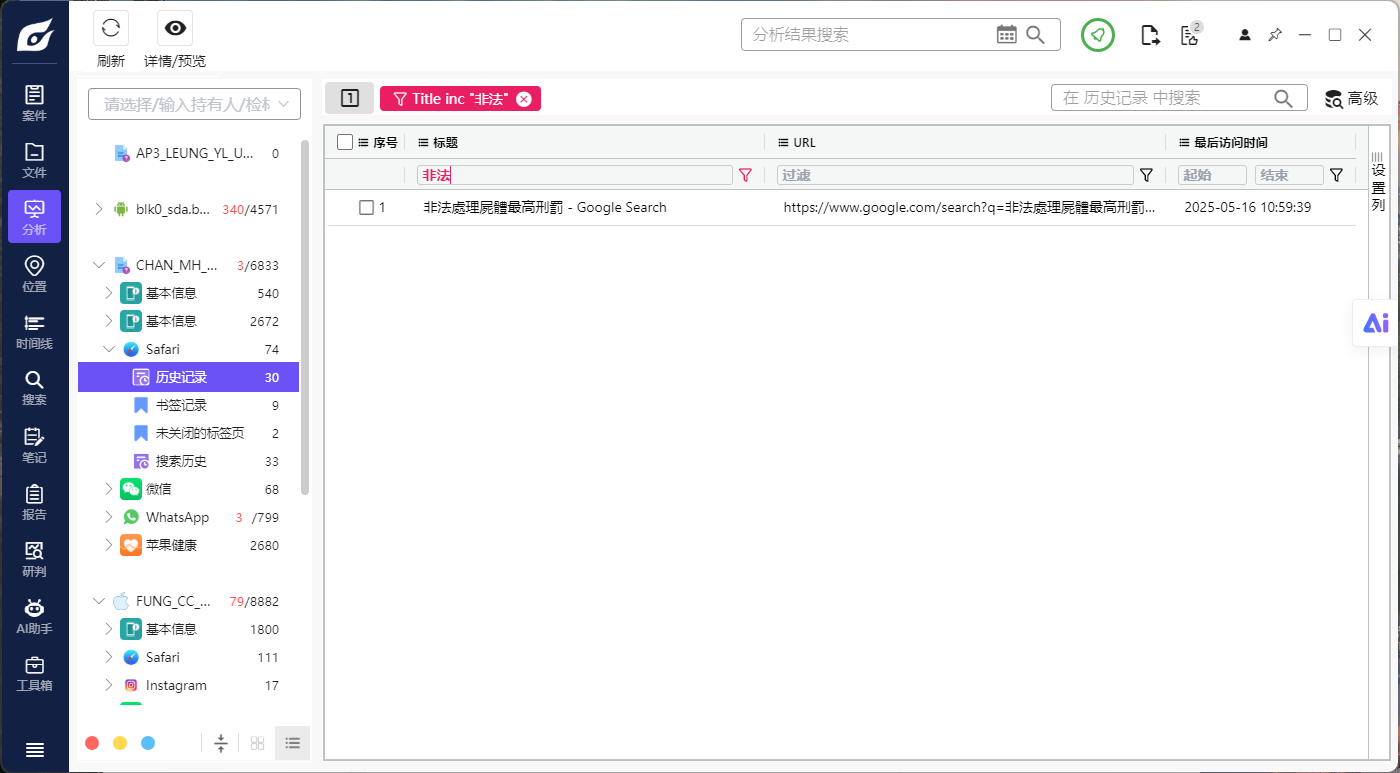
Task: Click the hamburger menu at sidebar bottom
Action: point(34,750)
